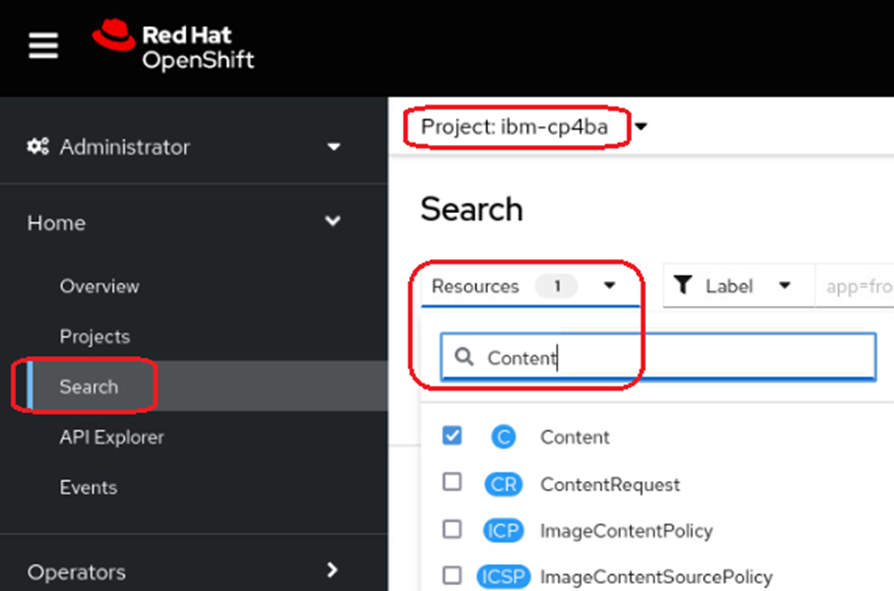Select the Content resource label

[575, 437]
